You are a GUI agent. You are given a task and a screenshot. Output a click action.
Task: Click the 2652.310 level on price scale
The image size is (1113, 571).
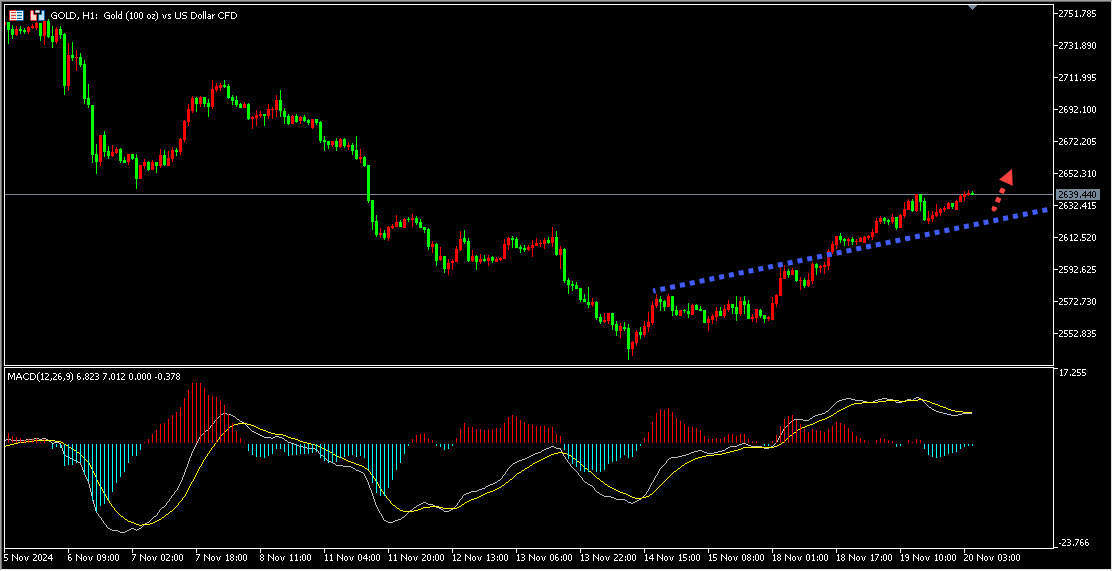click(x=1082, y=174)
